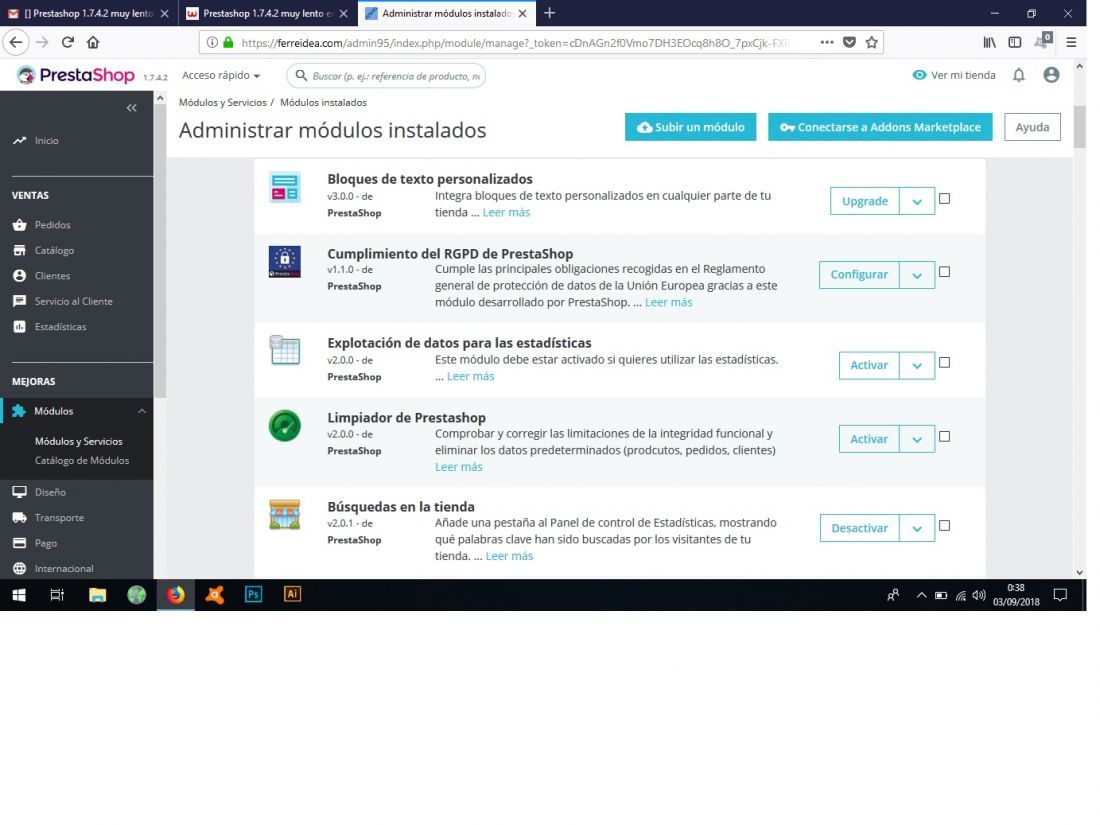Click Upgrade for Bloques de texto
This screenshot has width=1100, height=825.
[864, 201]
